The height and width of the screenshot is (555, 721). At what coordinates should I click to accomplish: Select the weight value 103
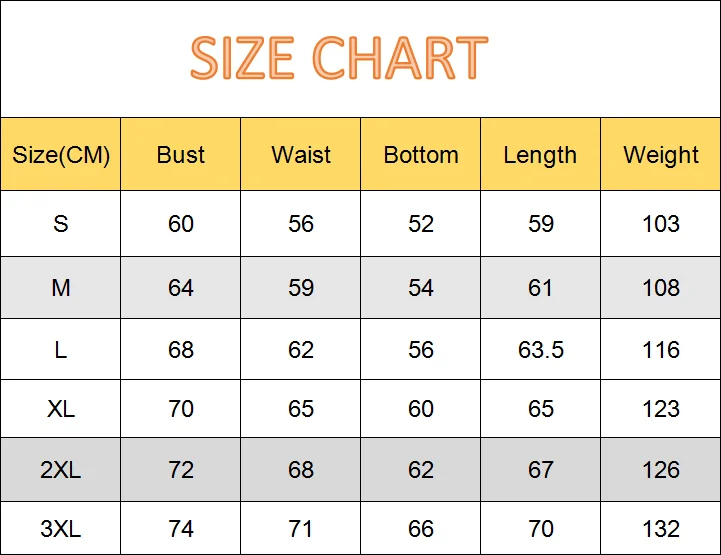pyautogui.click(x=661, y=224)
